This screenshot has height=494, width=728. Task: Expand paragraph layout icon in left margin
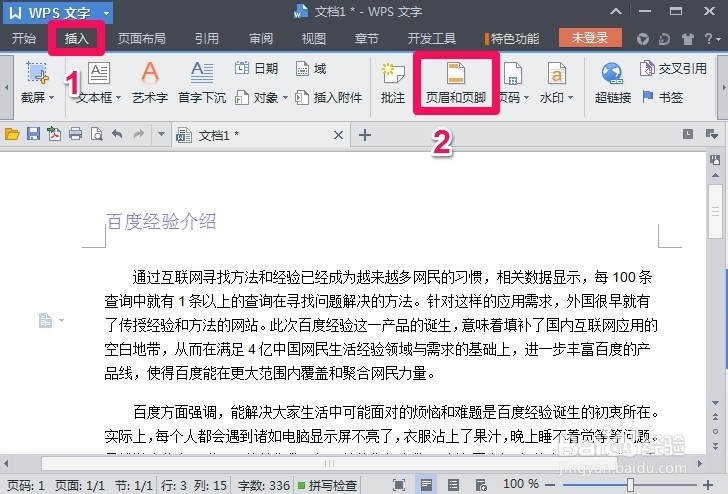pyautogui.click(x=50, y=320)
